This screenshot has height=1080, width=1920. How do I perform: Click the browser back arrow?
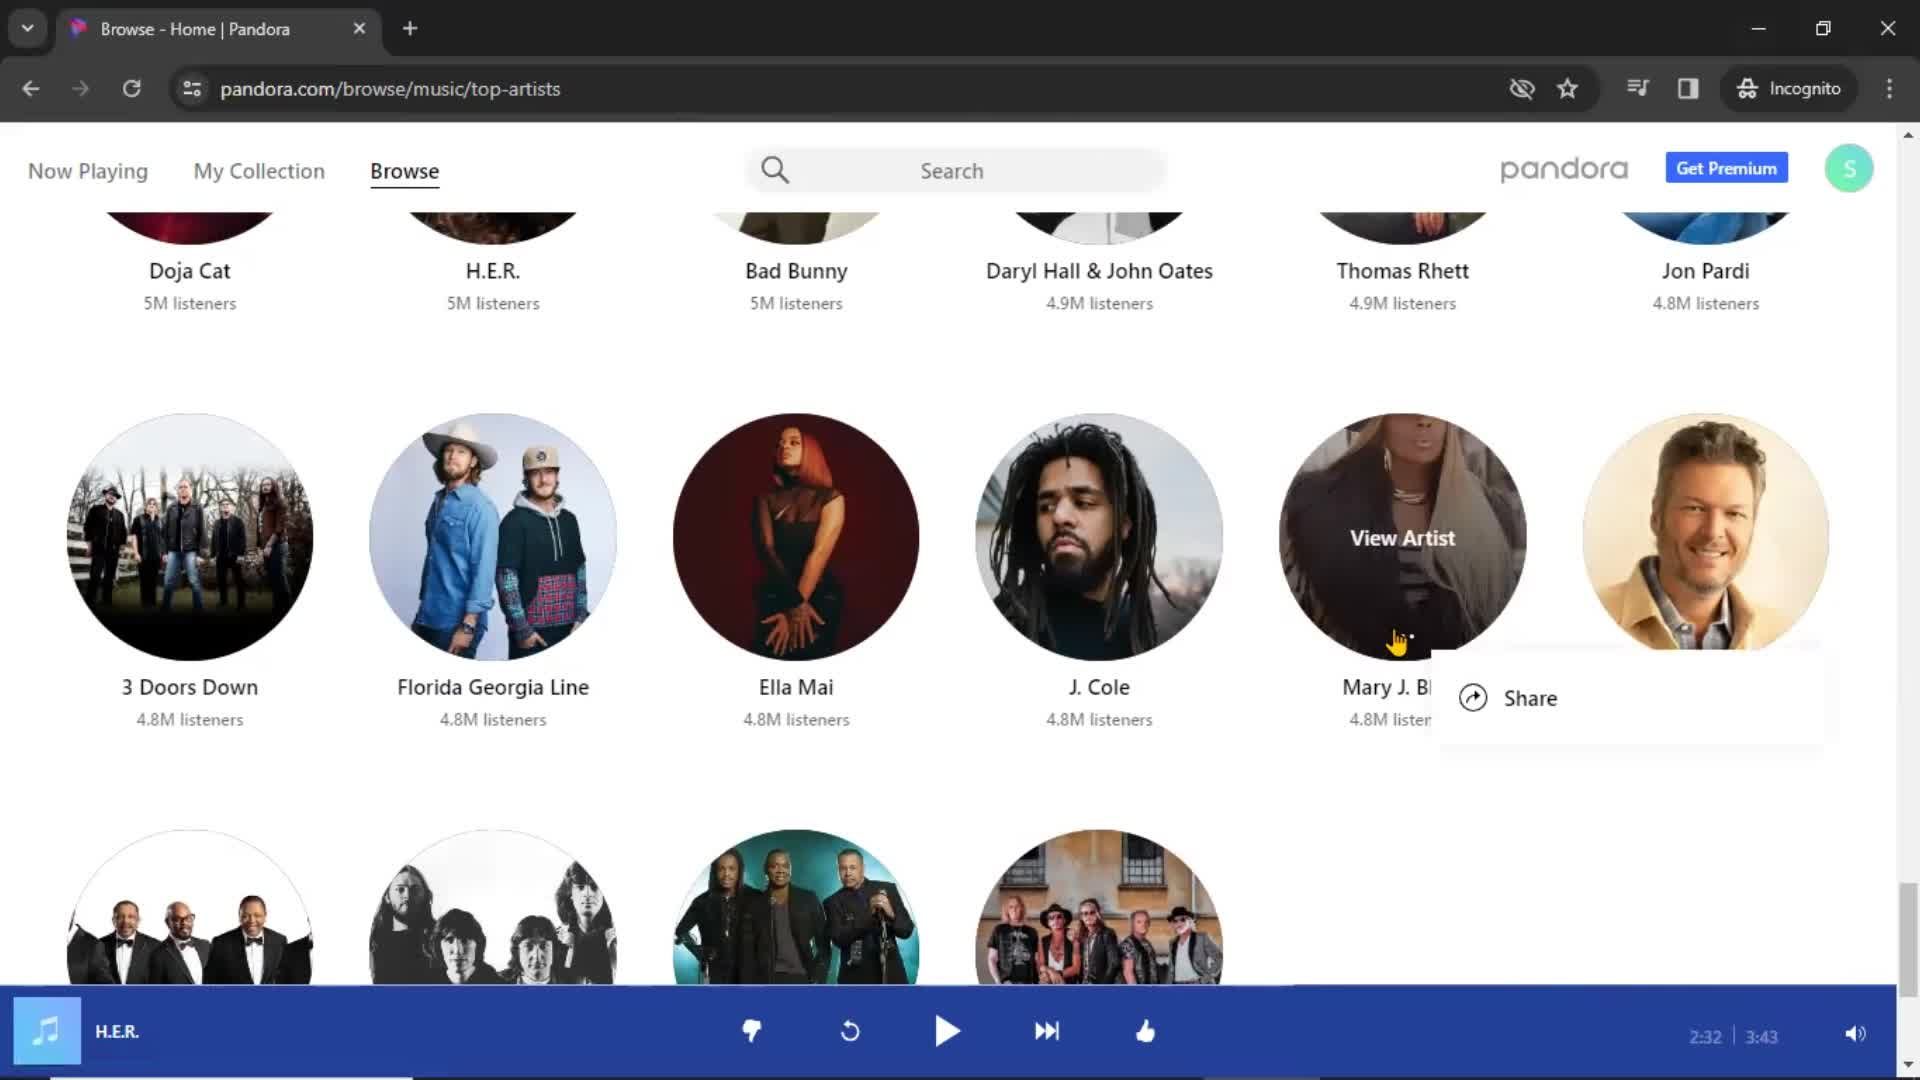tap(31, 88)
